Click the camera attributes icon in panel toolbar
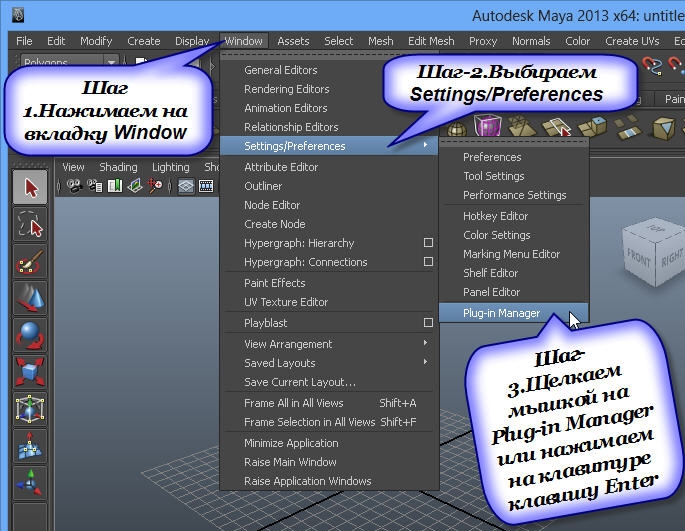Viewport: 685px width, 531px height. tap(95, 186)
